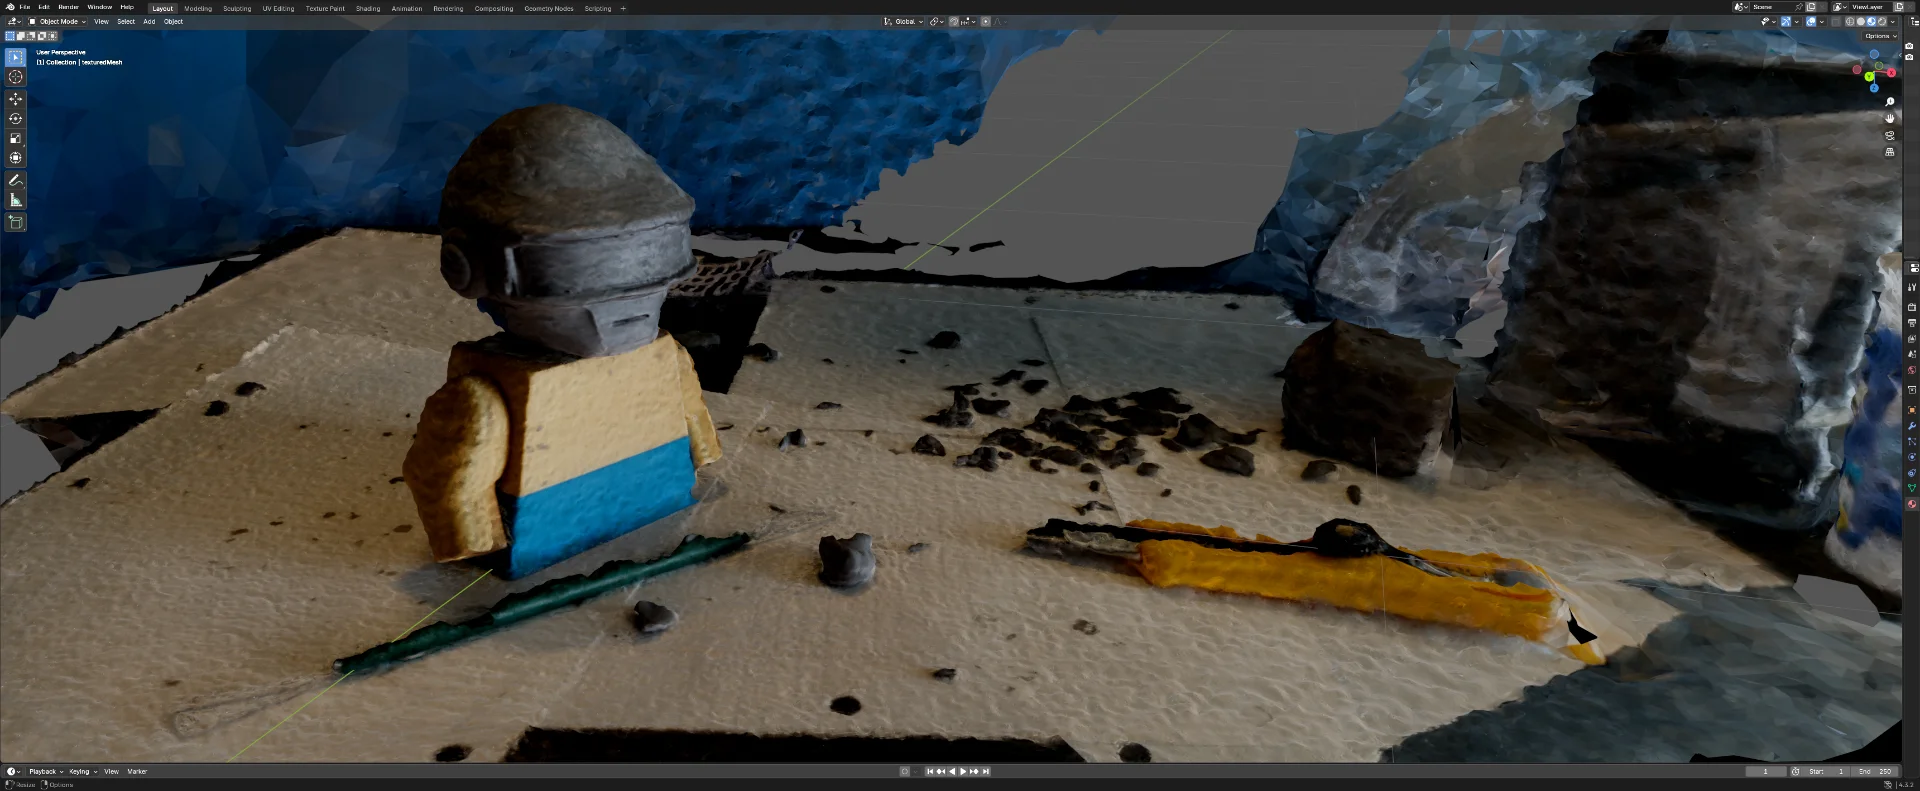
Task: Select the Select Box tool
Action: pyautogui.click(x=15, y=57)
